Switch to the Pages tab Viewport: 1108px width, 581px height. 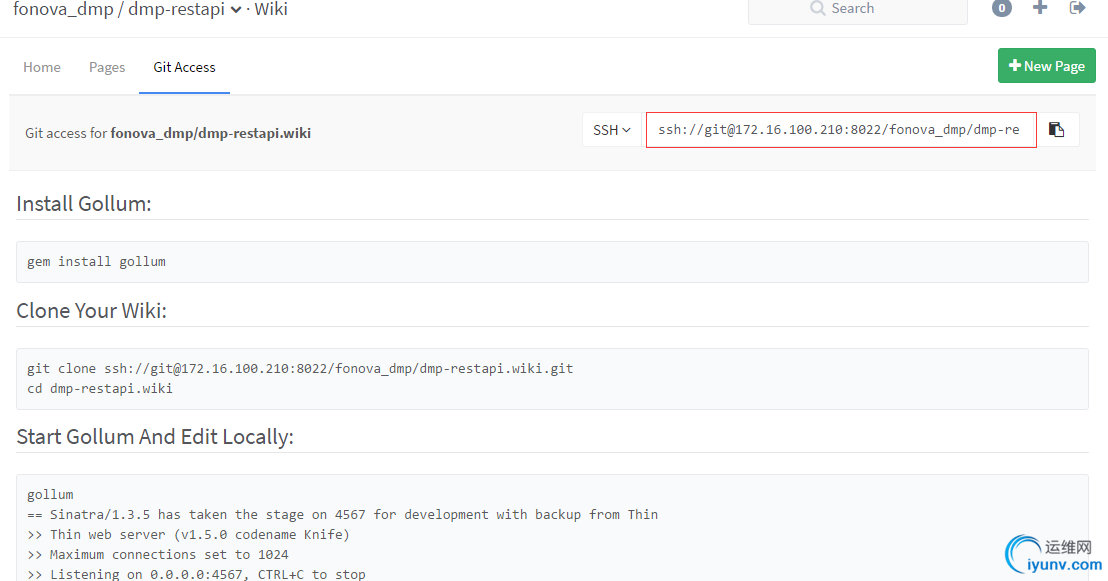pos(107,67)
